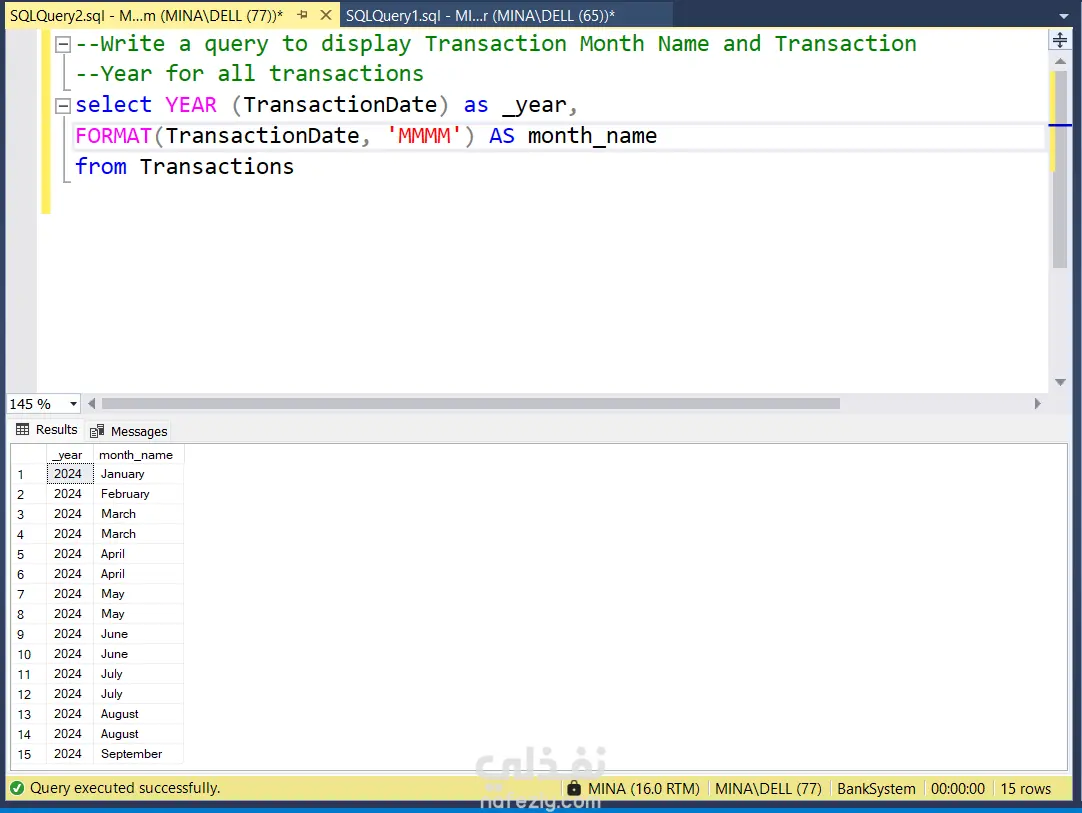Open the tab list dropdown arrow
This screenshot has height=813, width=1082.
[1063, 16]
